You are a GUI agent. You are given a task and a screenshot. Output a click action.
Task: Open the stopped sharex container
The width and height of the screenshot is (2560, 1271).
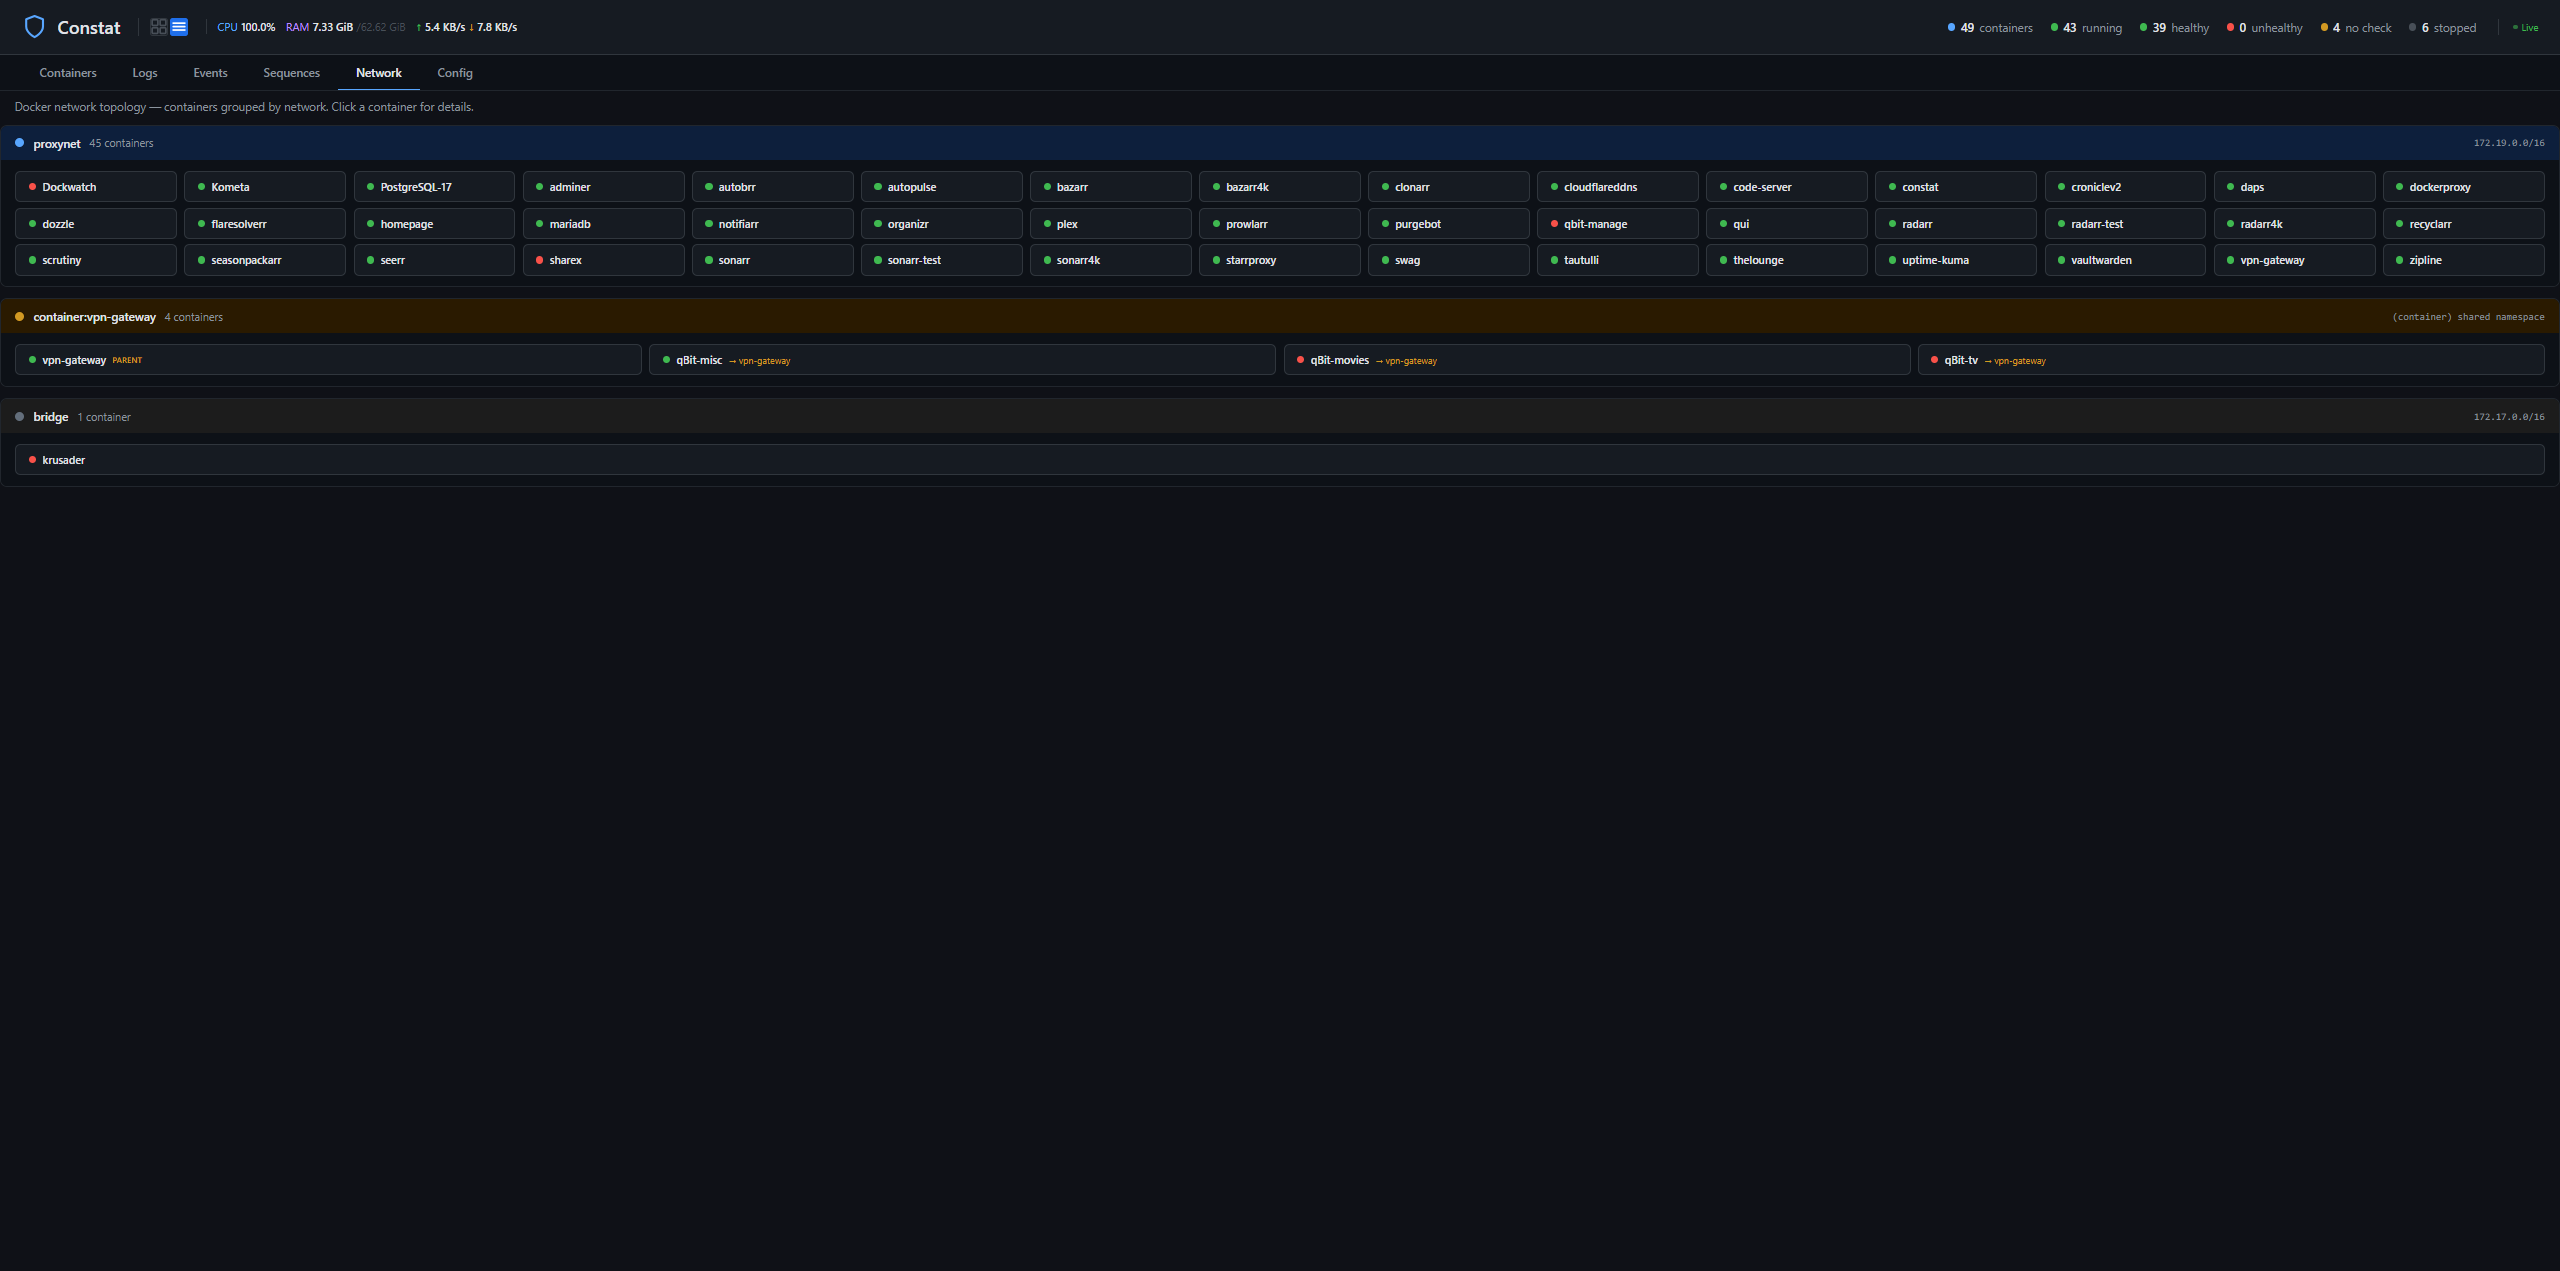603,260
